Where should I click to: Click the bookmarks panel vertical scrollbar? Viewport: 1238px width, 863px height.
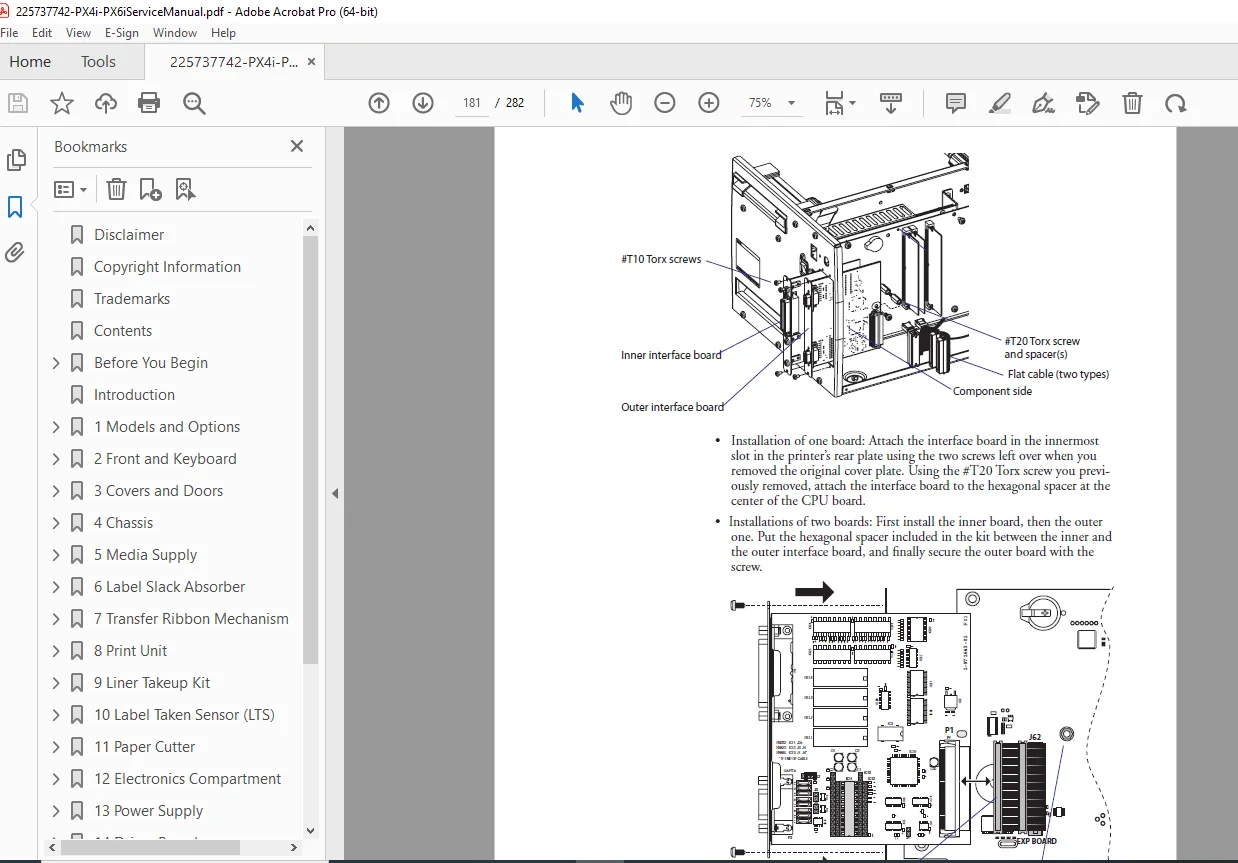[x=310, y=450]
